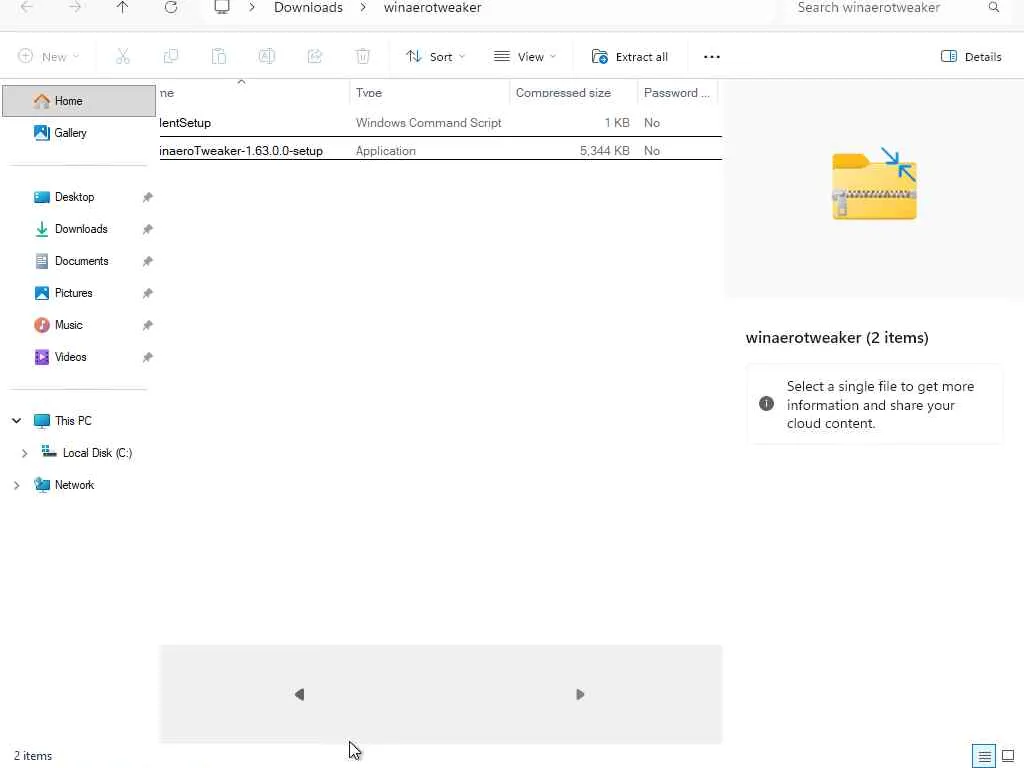Viewport: 1024px width, 768px height.
Task: Click the pin icon next to Downloads
Action: tap(148, 229)
